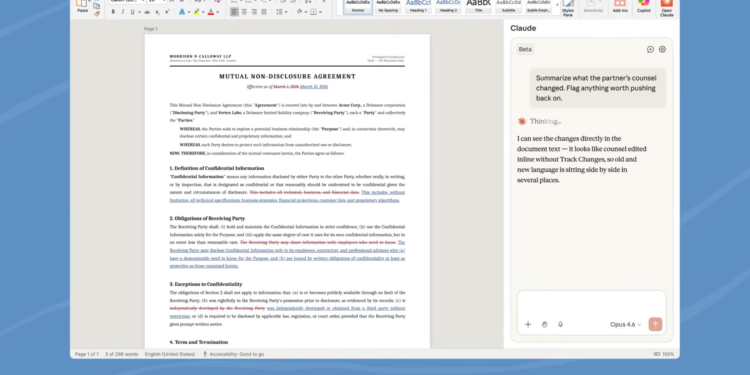Click the shading paint bucket icon

[299, 12]
